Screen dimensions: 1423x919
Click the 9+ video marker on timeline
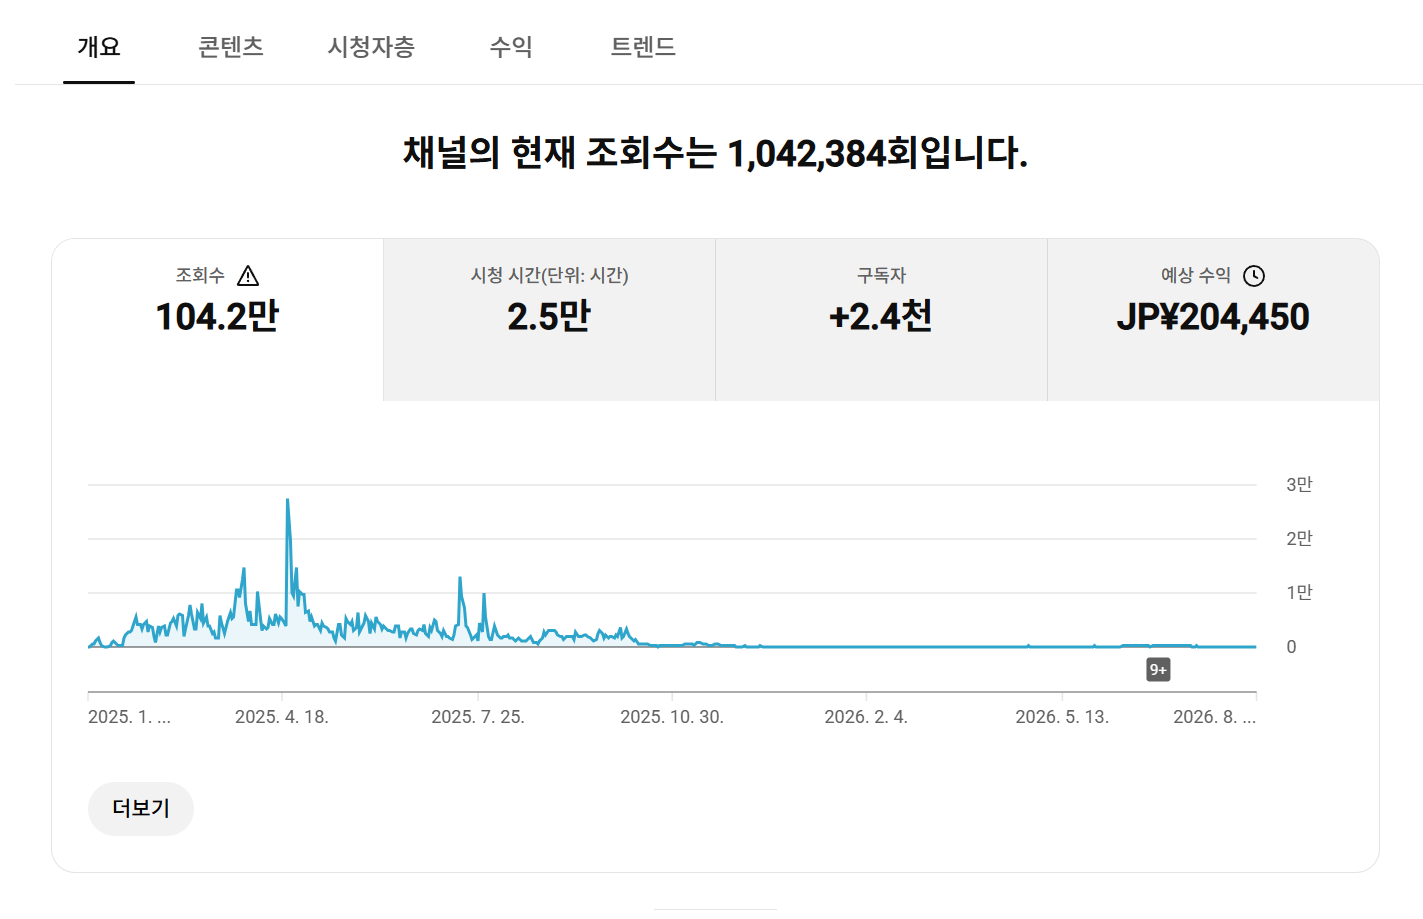[1158, 670]
